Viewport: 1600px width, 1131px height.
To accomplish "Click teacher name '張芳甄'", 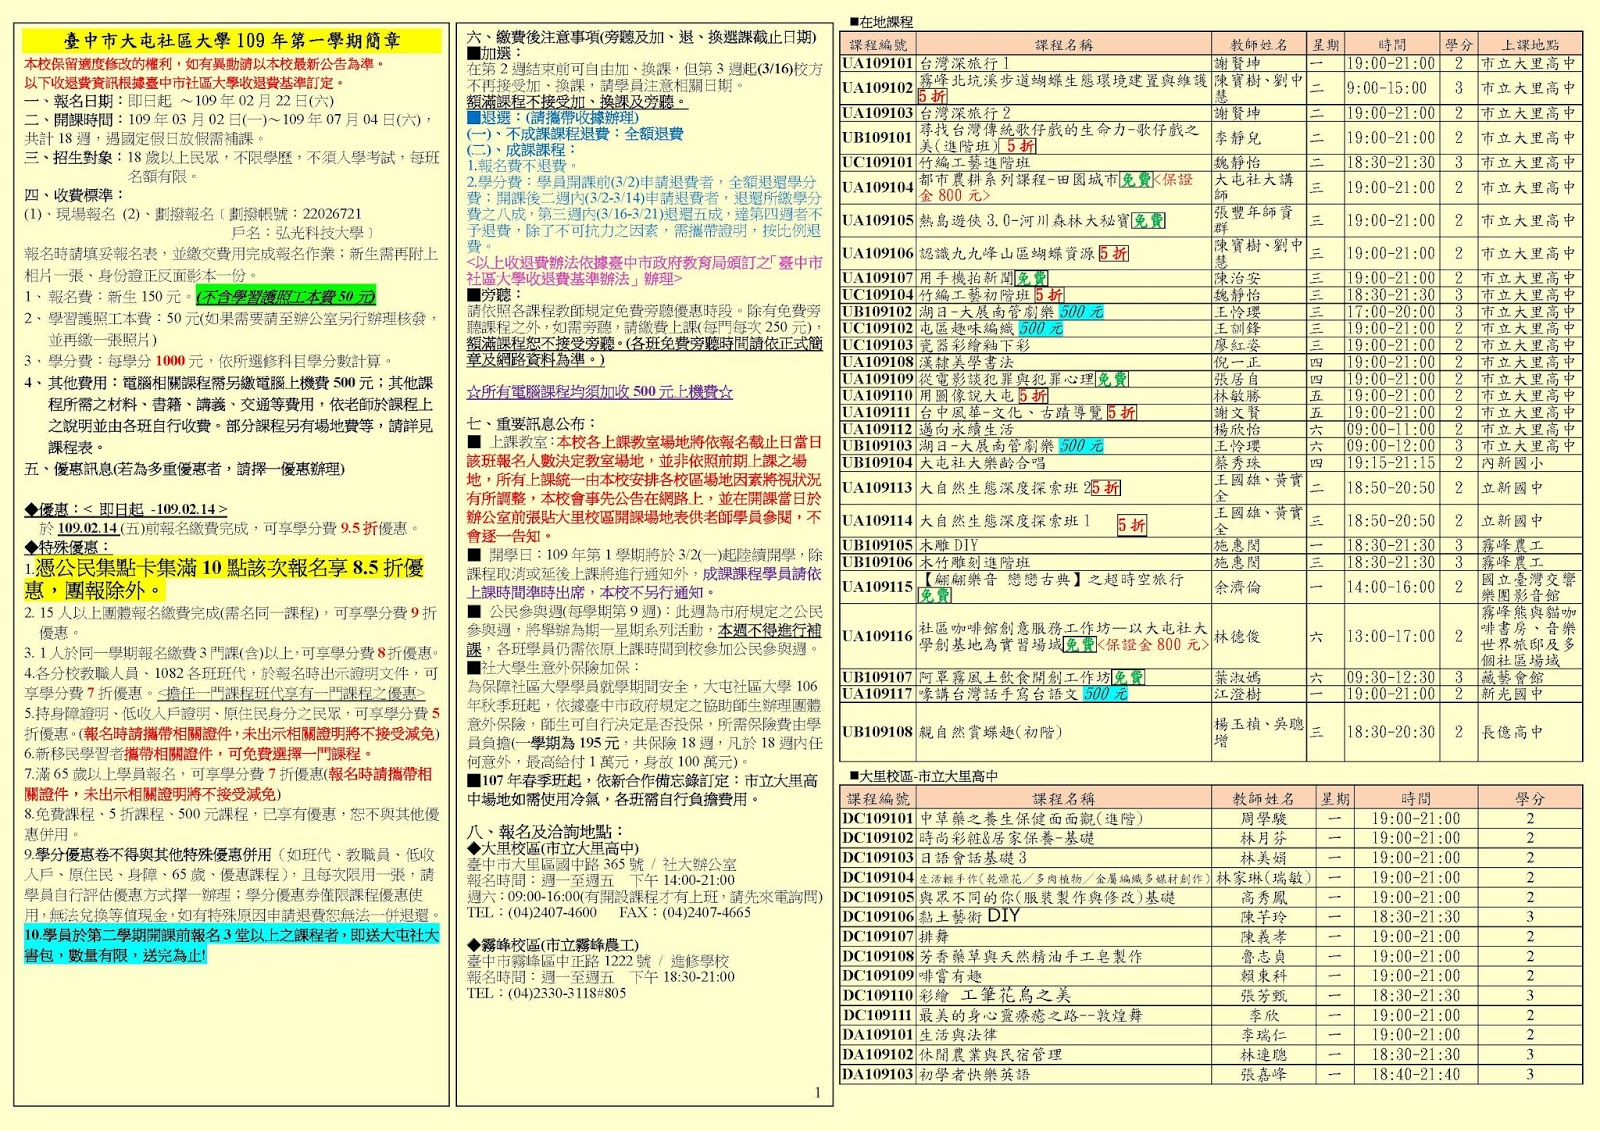I will [x=1264, y=996].
